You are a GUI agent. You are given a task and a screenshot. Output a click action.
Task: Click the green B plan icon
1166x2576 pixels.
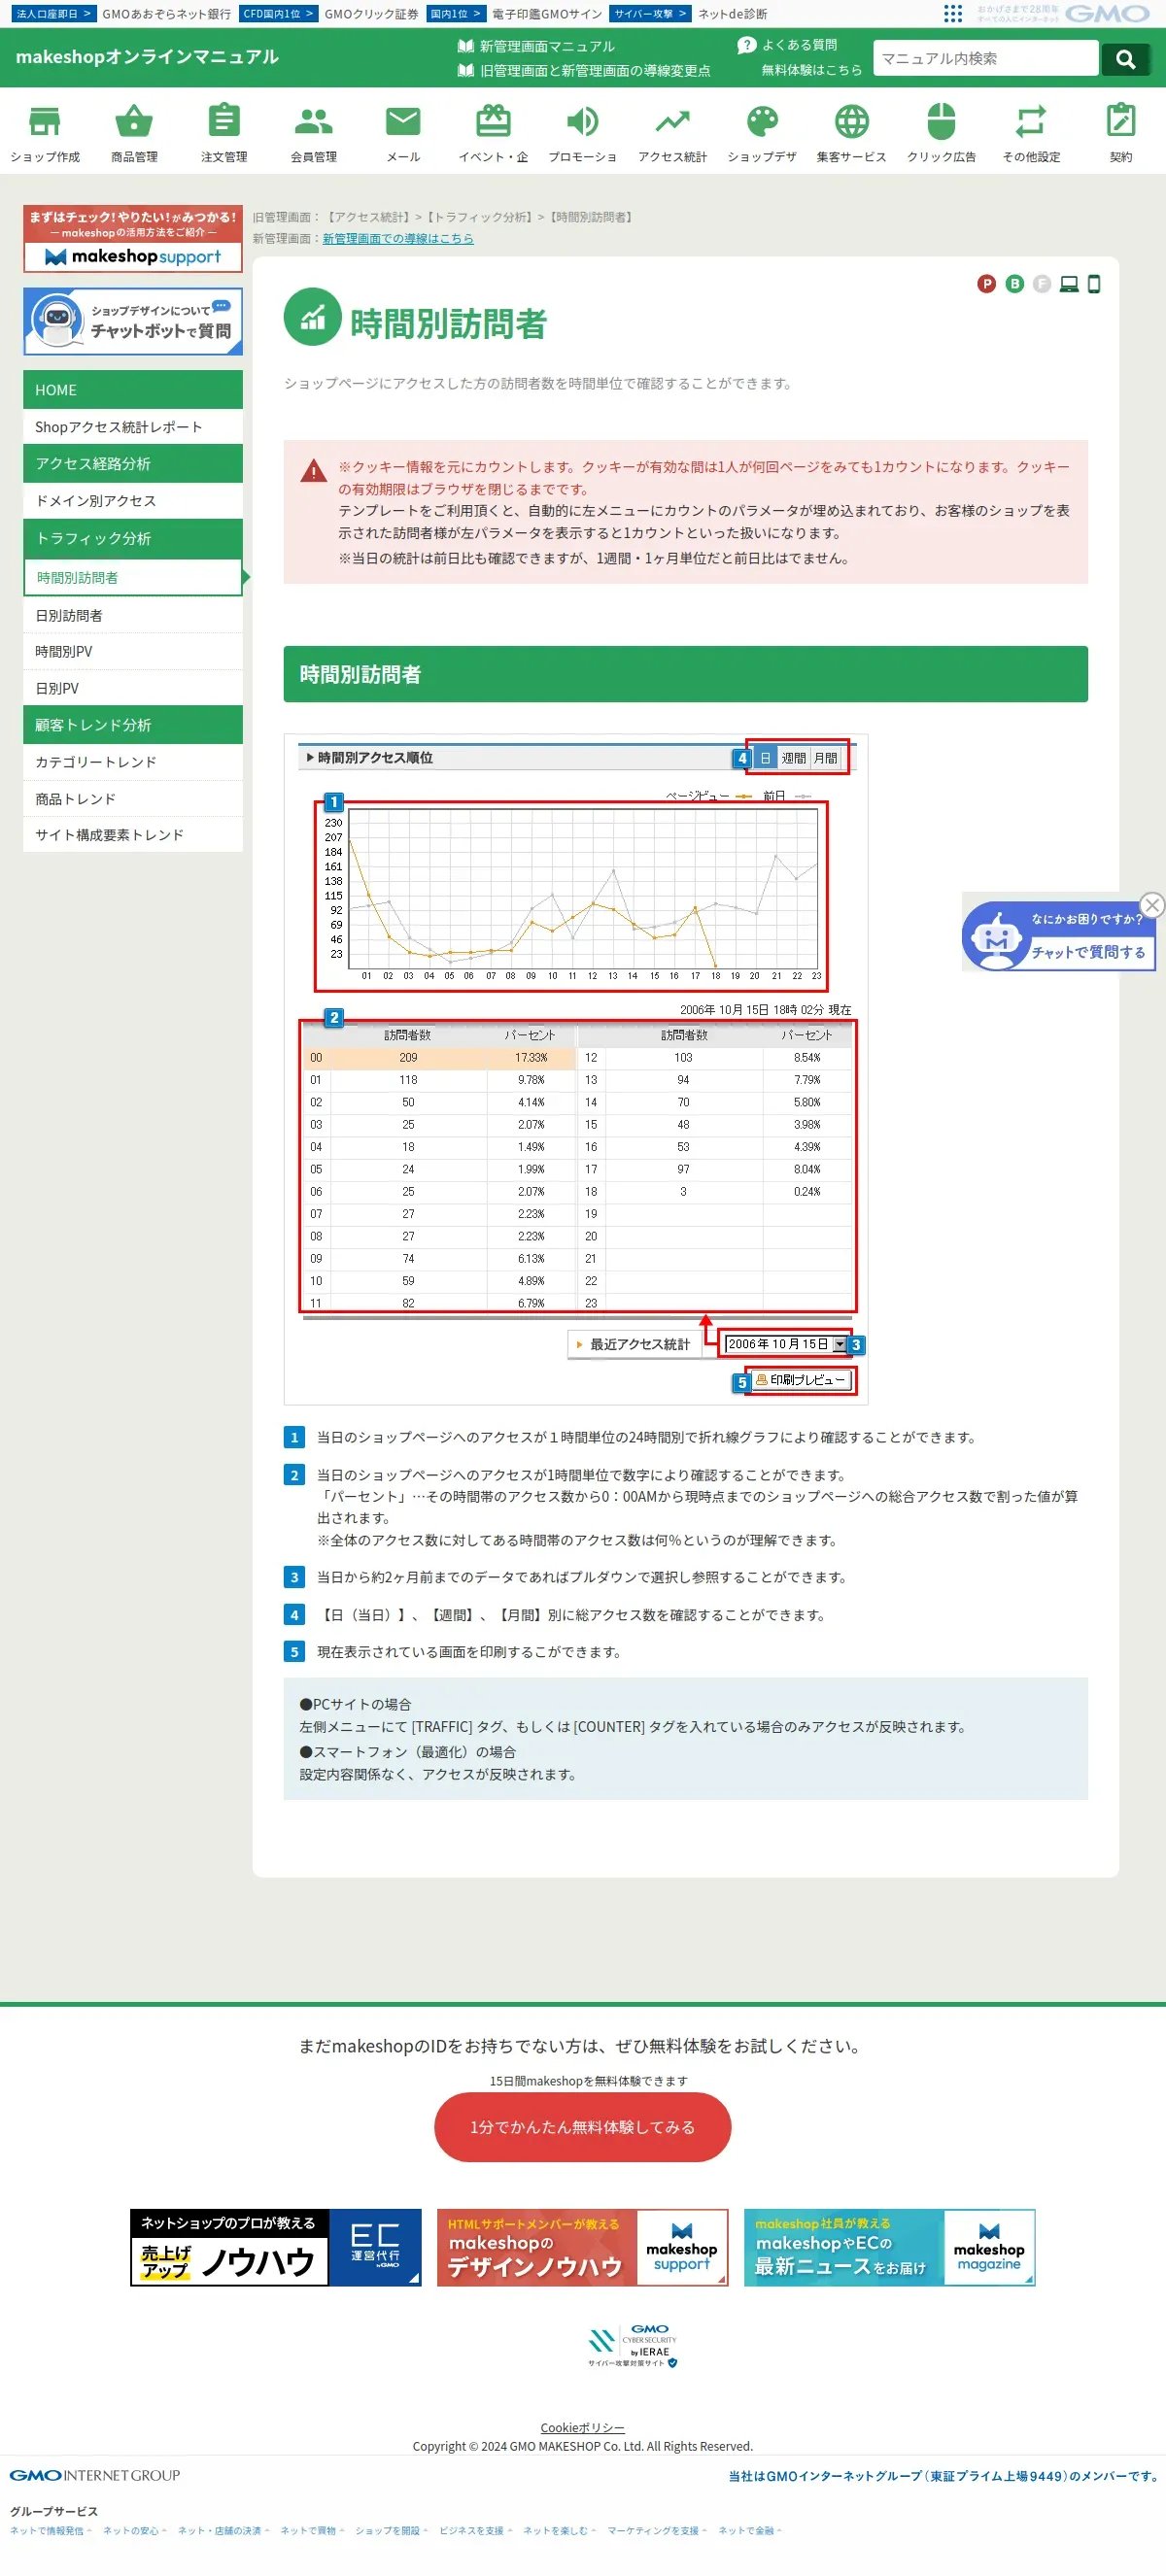click(x=1015, y=284)
